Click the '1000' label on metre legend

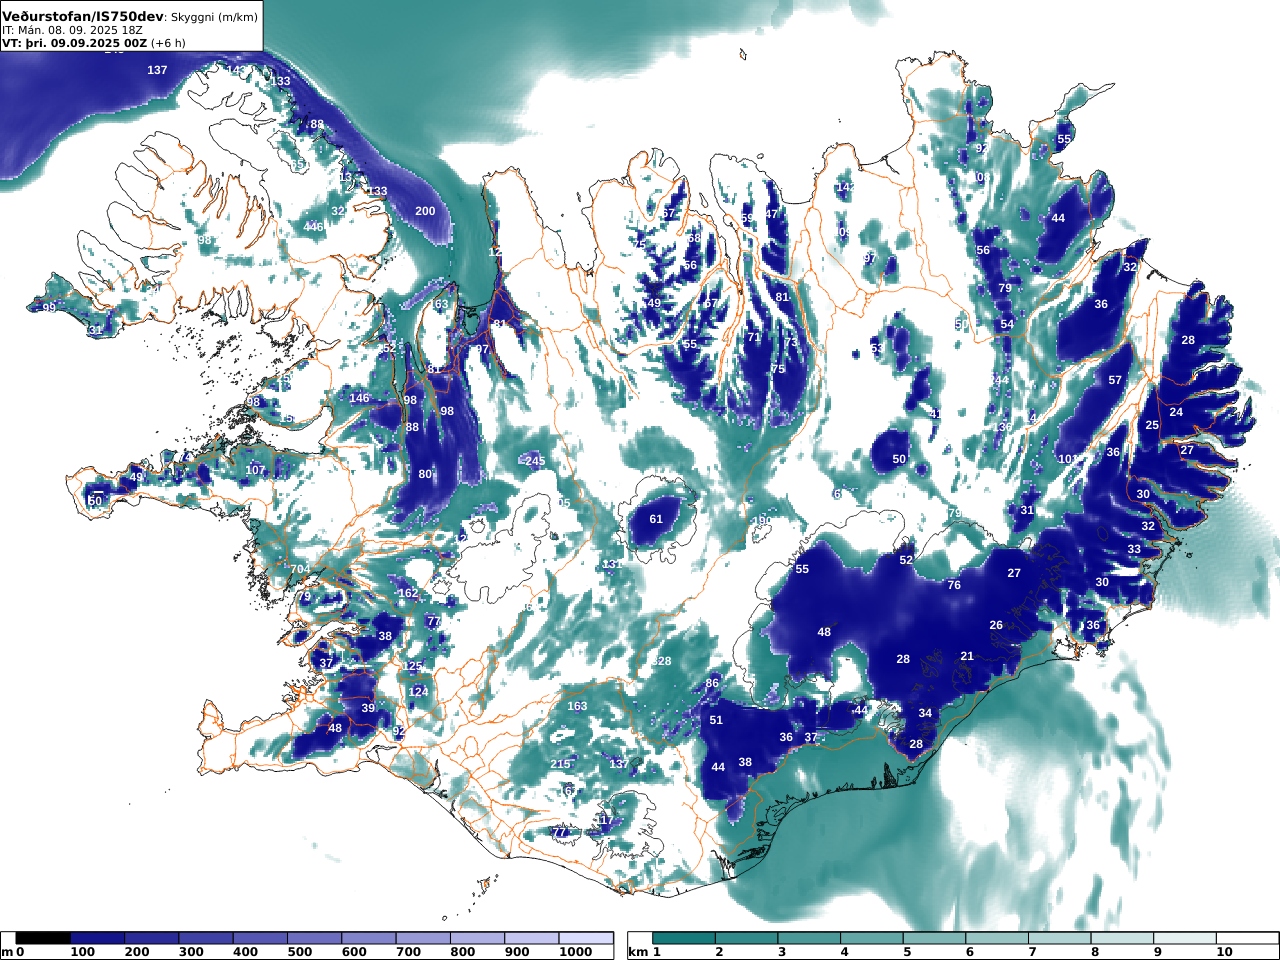[x=575, y=952]
